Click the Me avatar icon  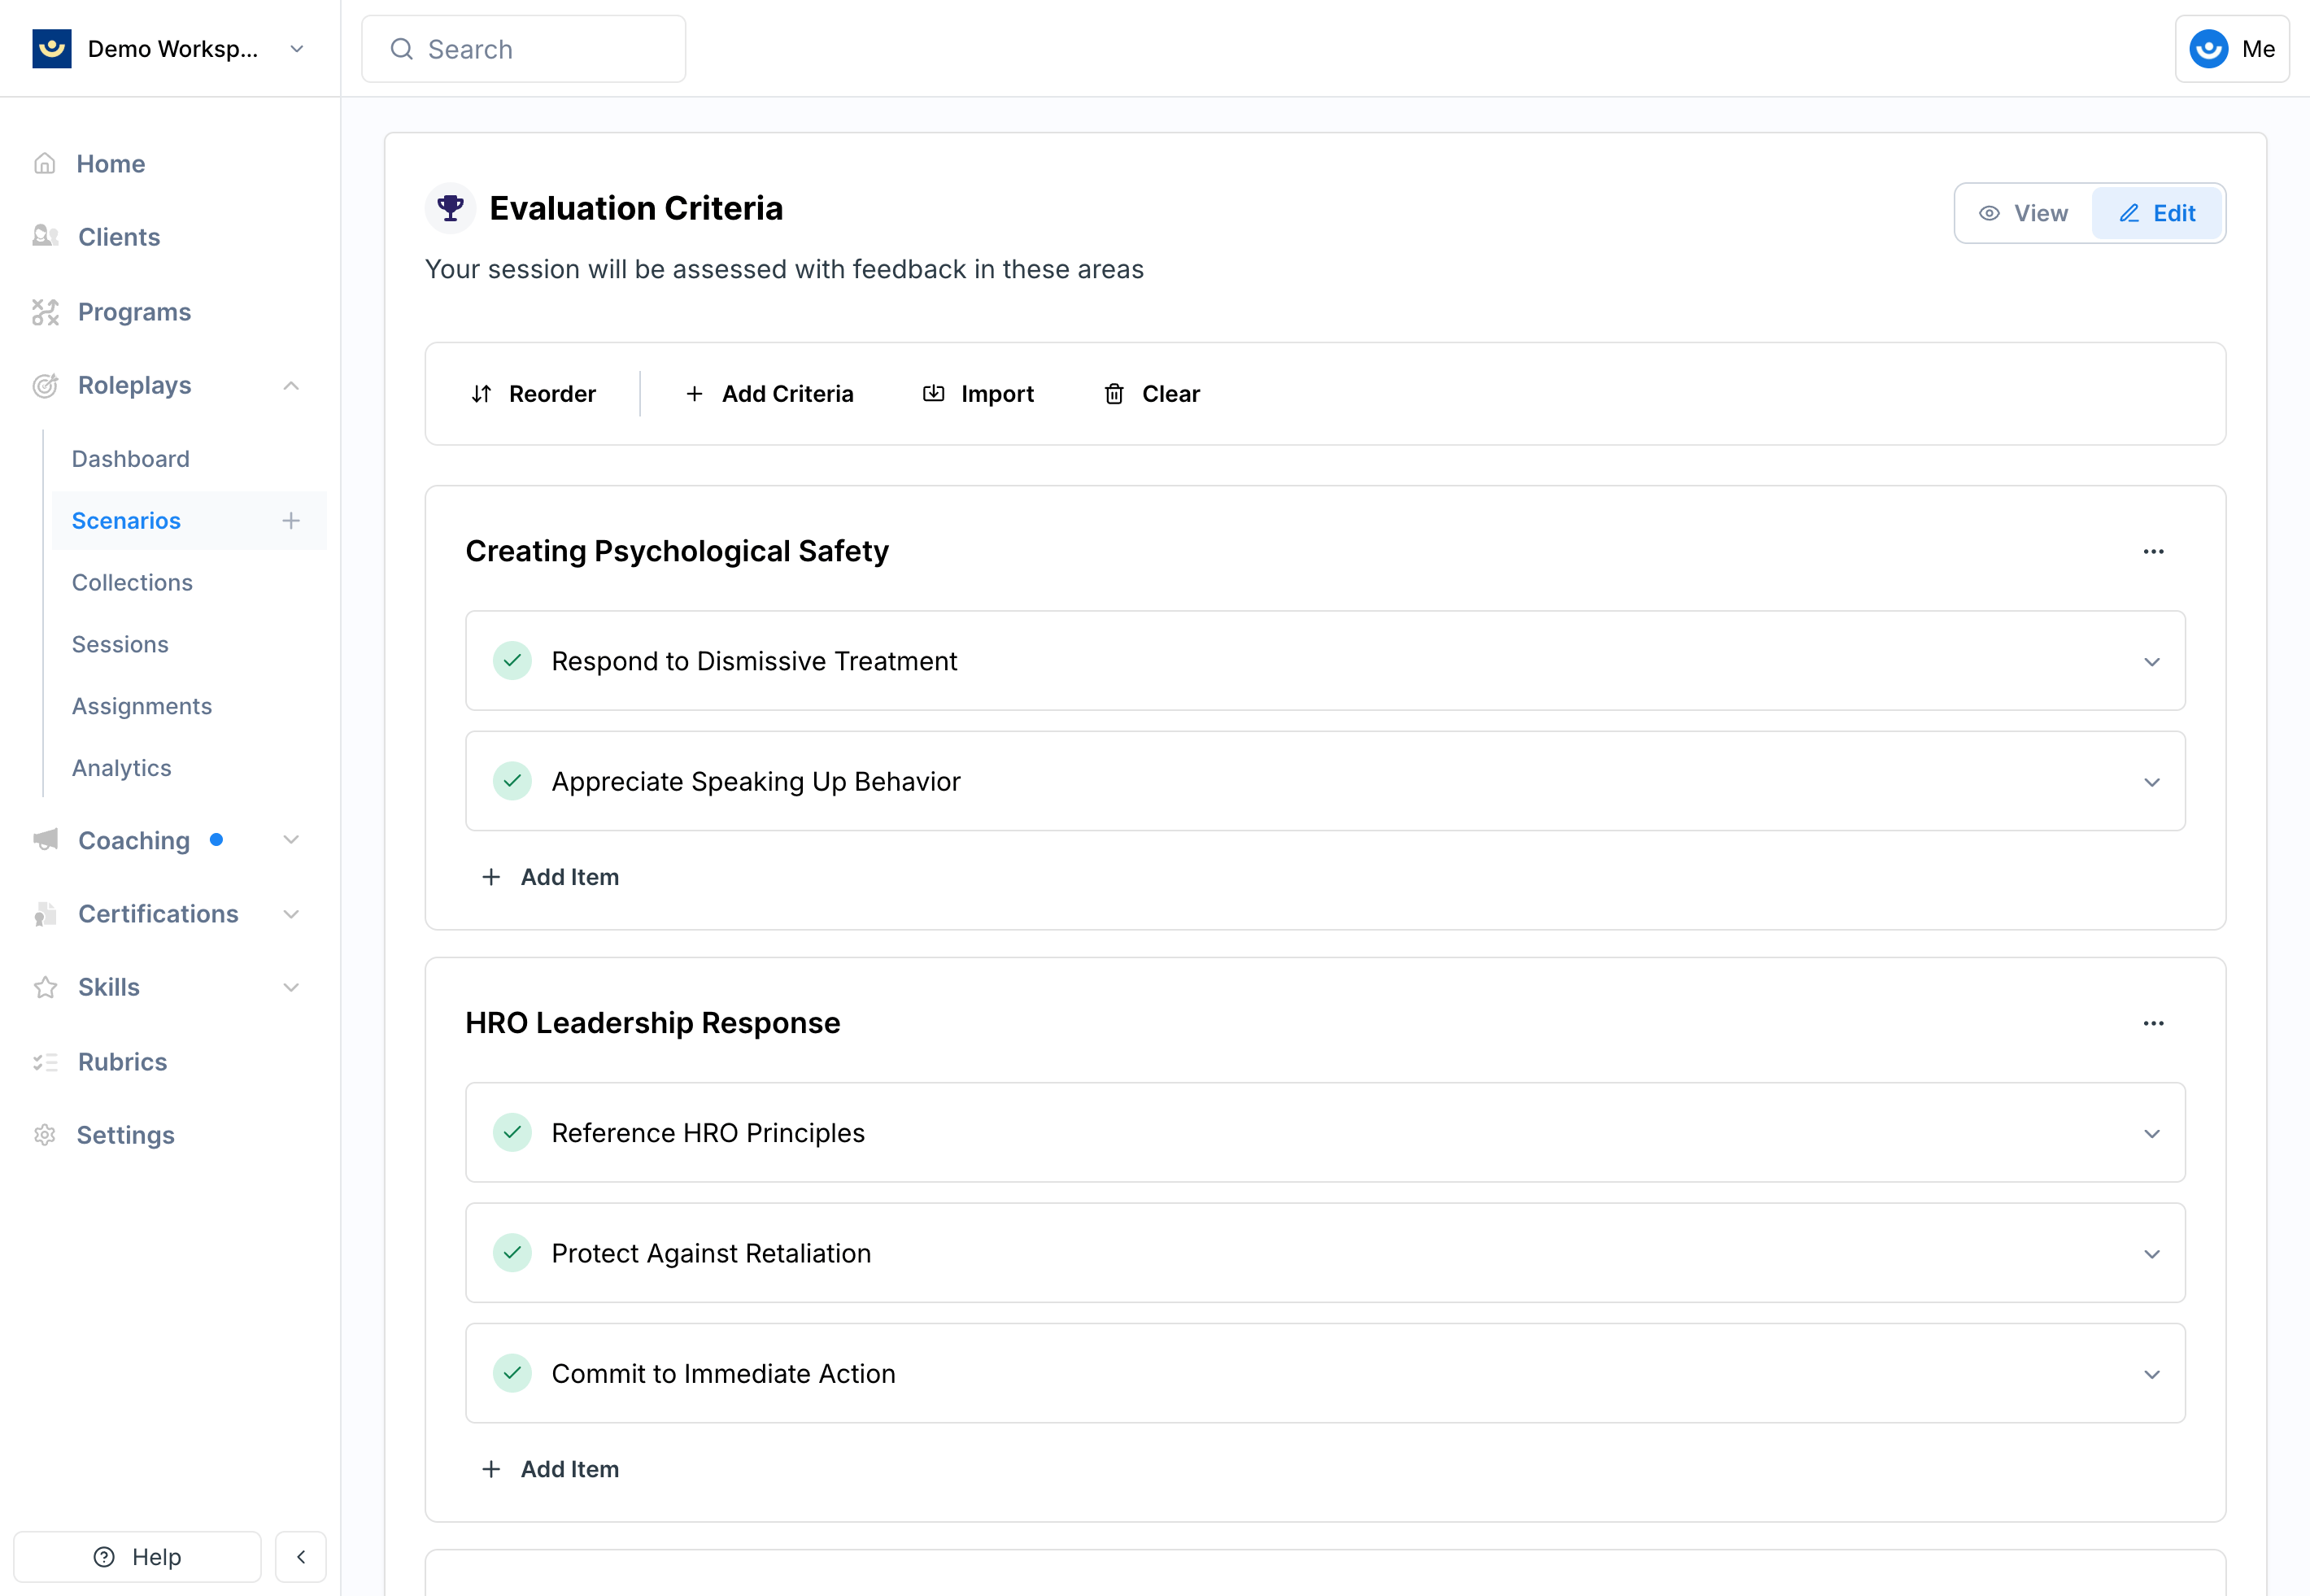pos(2208,49)
